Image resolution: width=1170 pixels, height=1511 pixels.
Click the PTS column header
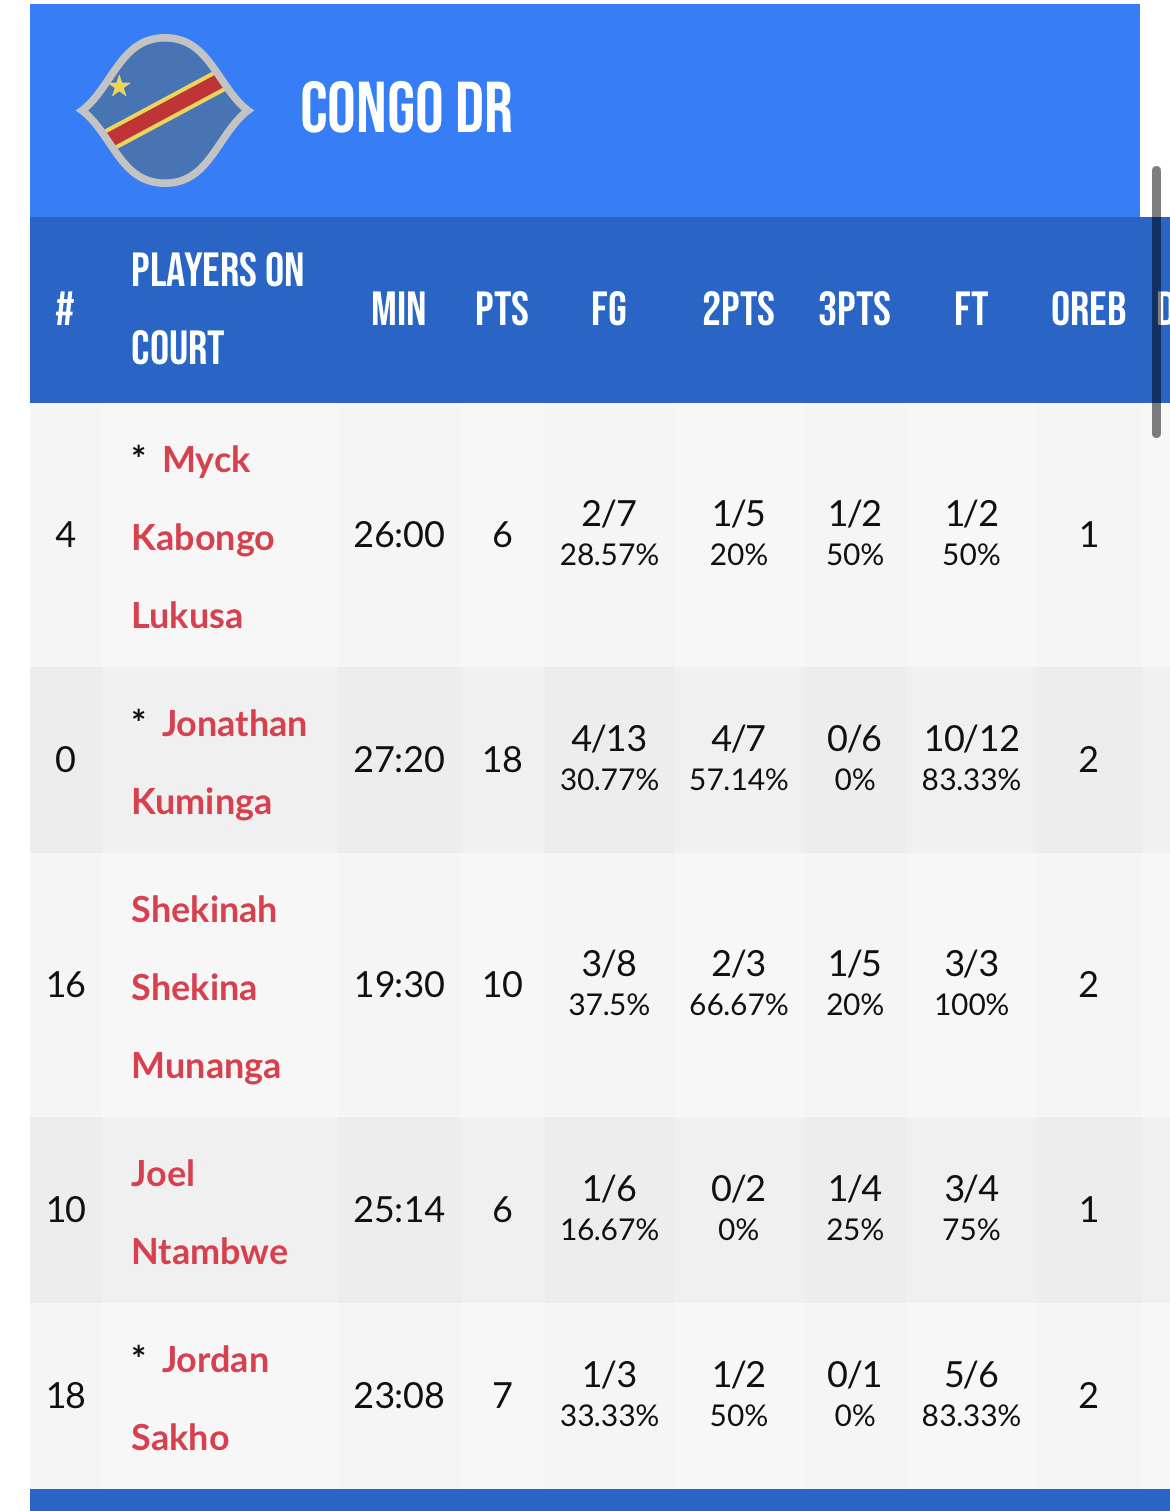(502, 309)
